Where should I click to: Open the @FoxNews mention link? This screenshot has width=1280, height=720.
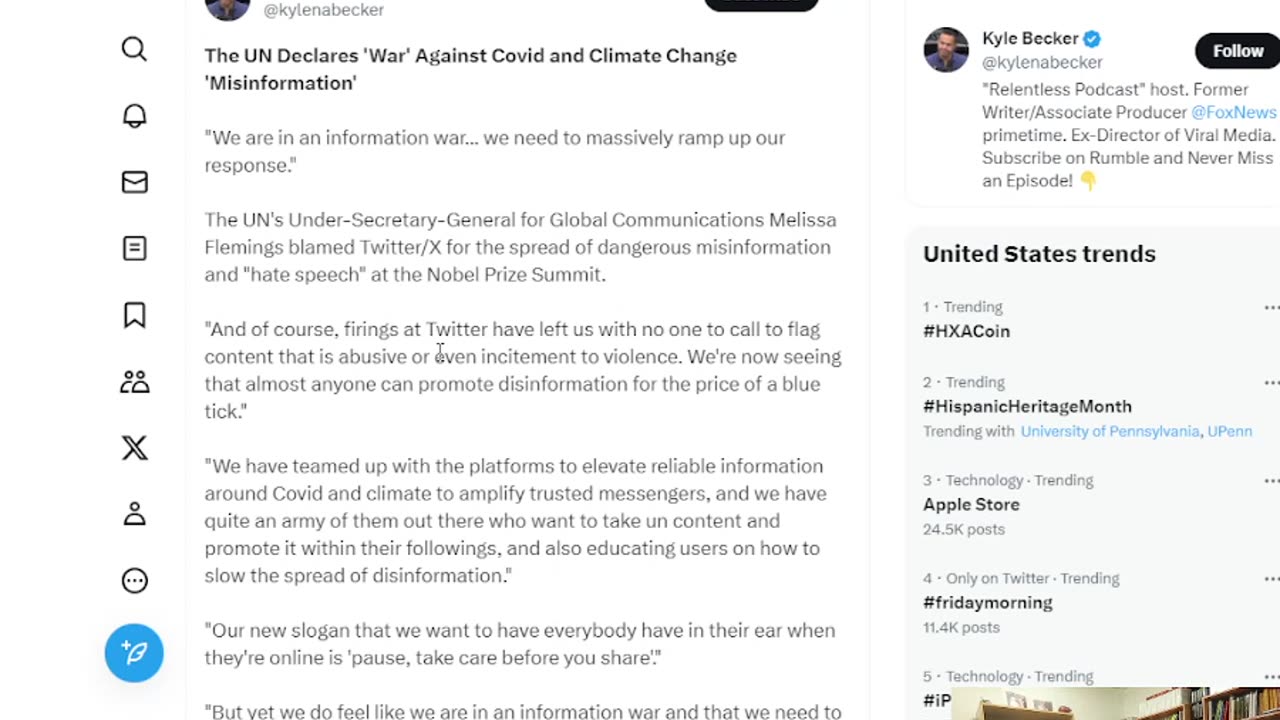click(1233, 112)
